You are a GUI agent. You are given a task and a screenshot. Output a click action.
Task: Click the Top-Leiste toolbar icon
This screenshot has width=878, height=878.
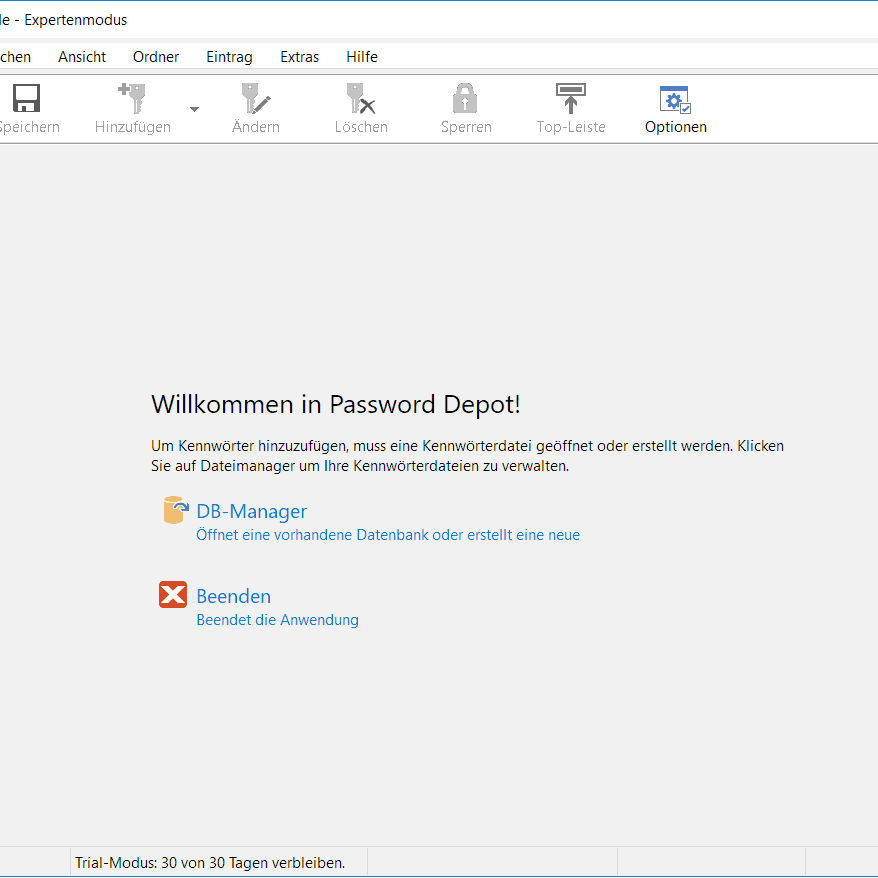[571, 99]
